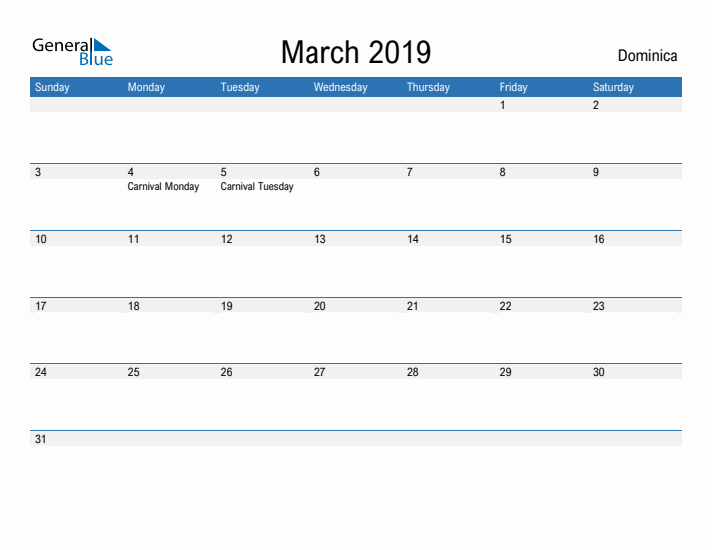
Task: Select date 16 in the Saturday column
Action: [598, 239]
